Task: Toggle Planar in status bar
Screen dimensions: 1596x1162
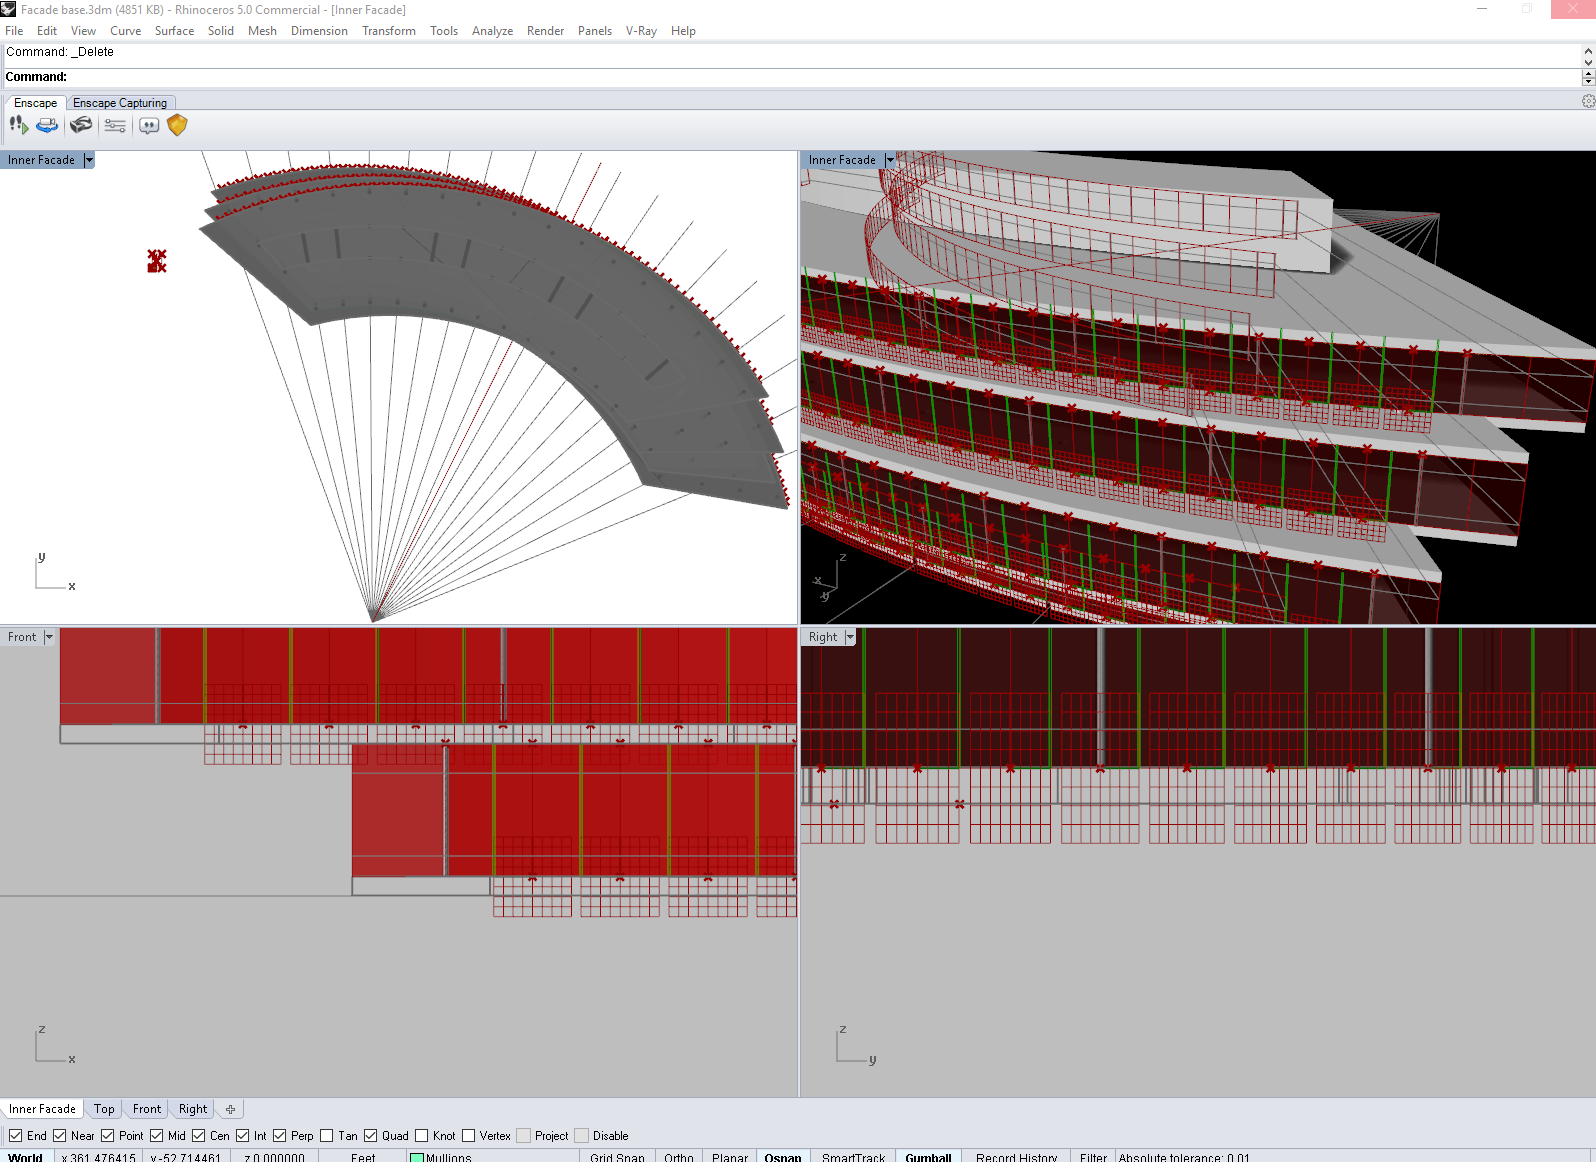Action: click(x=730, y=1157)
